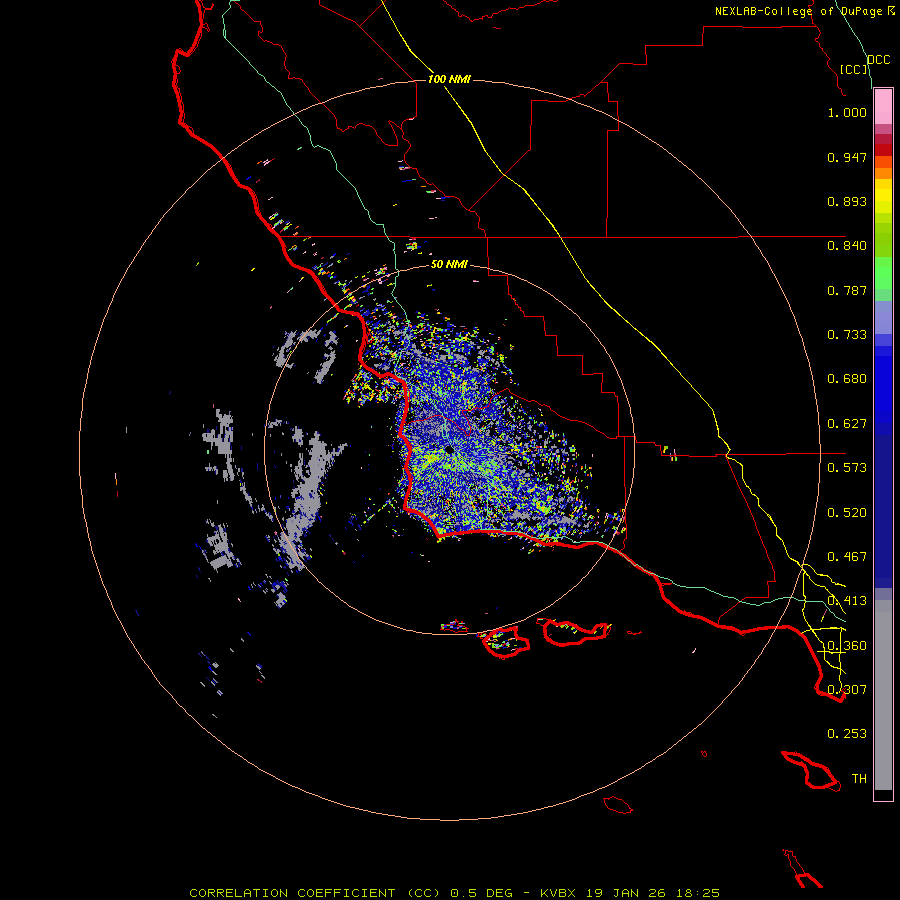
Task: Select the 0.413 scale value
Action: (x=847, y=601)
